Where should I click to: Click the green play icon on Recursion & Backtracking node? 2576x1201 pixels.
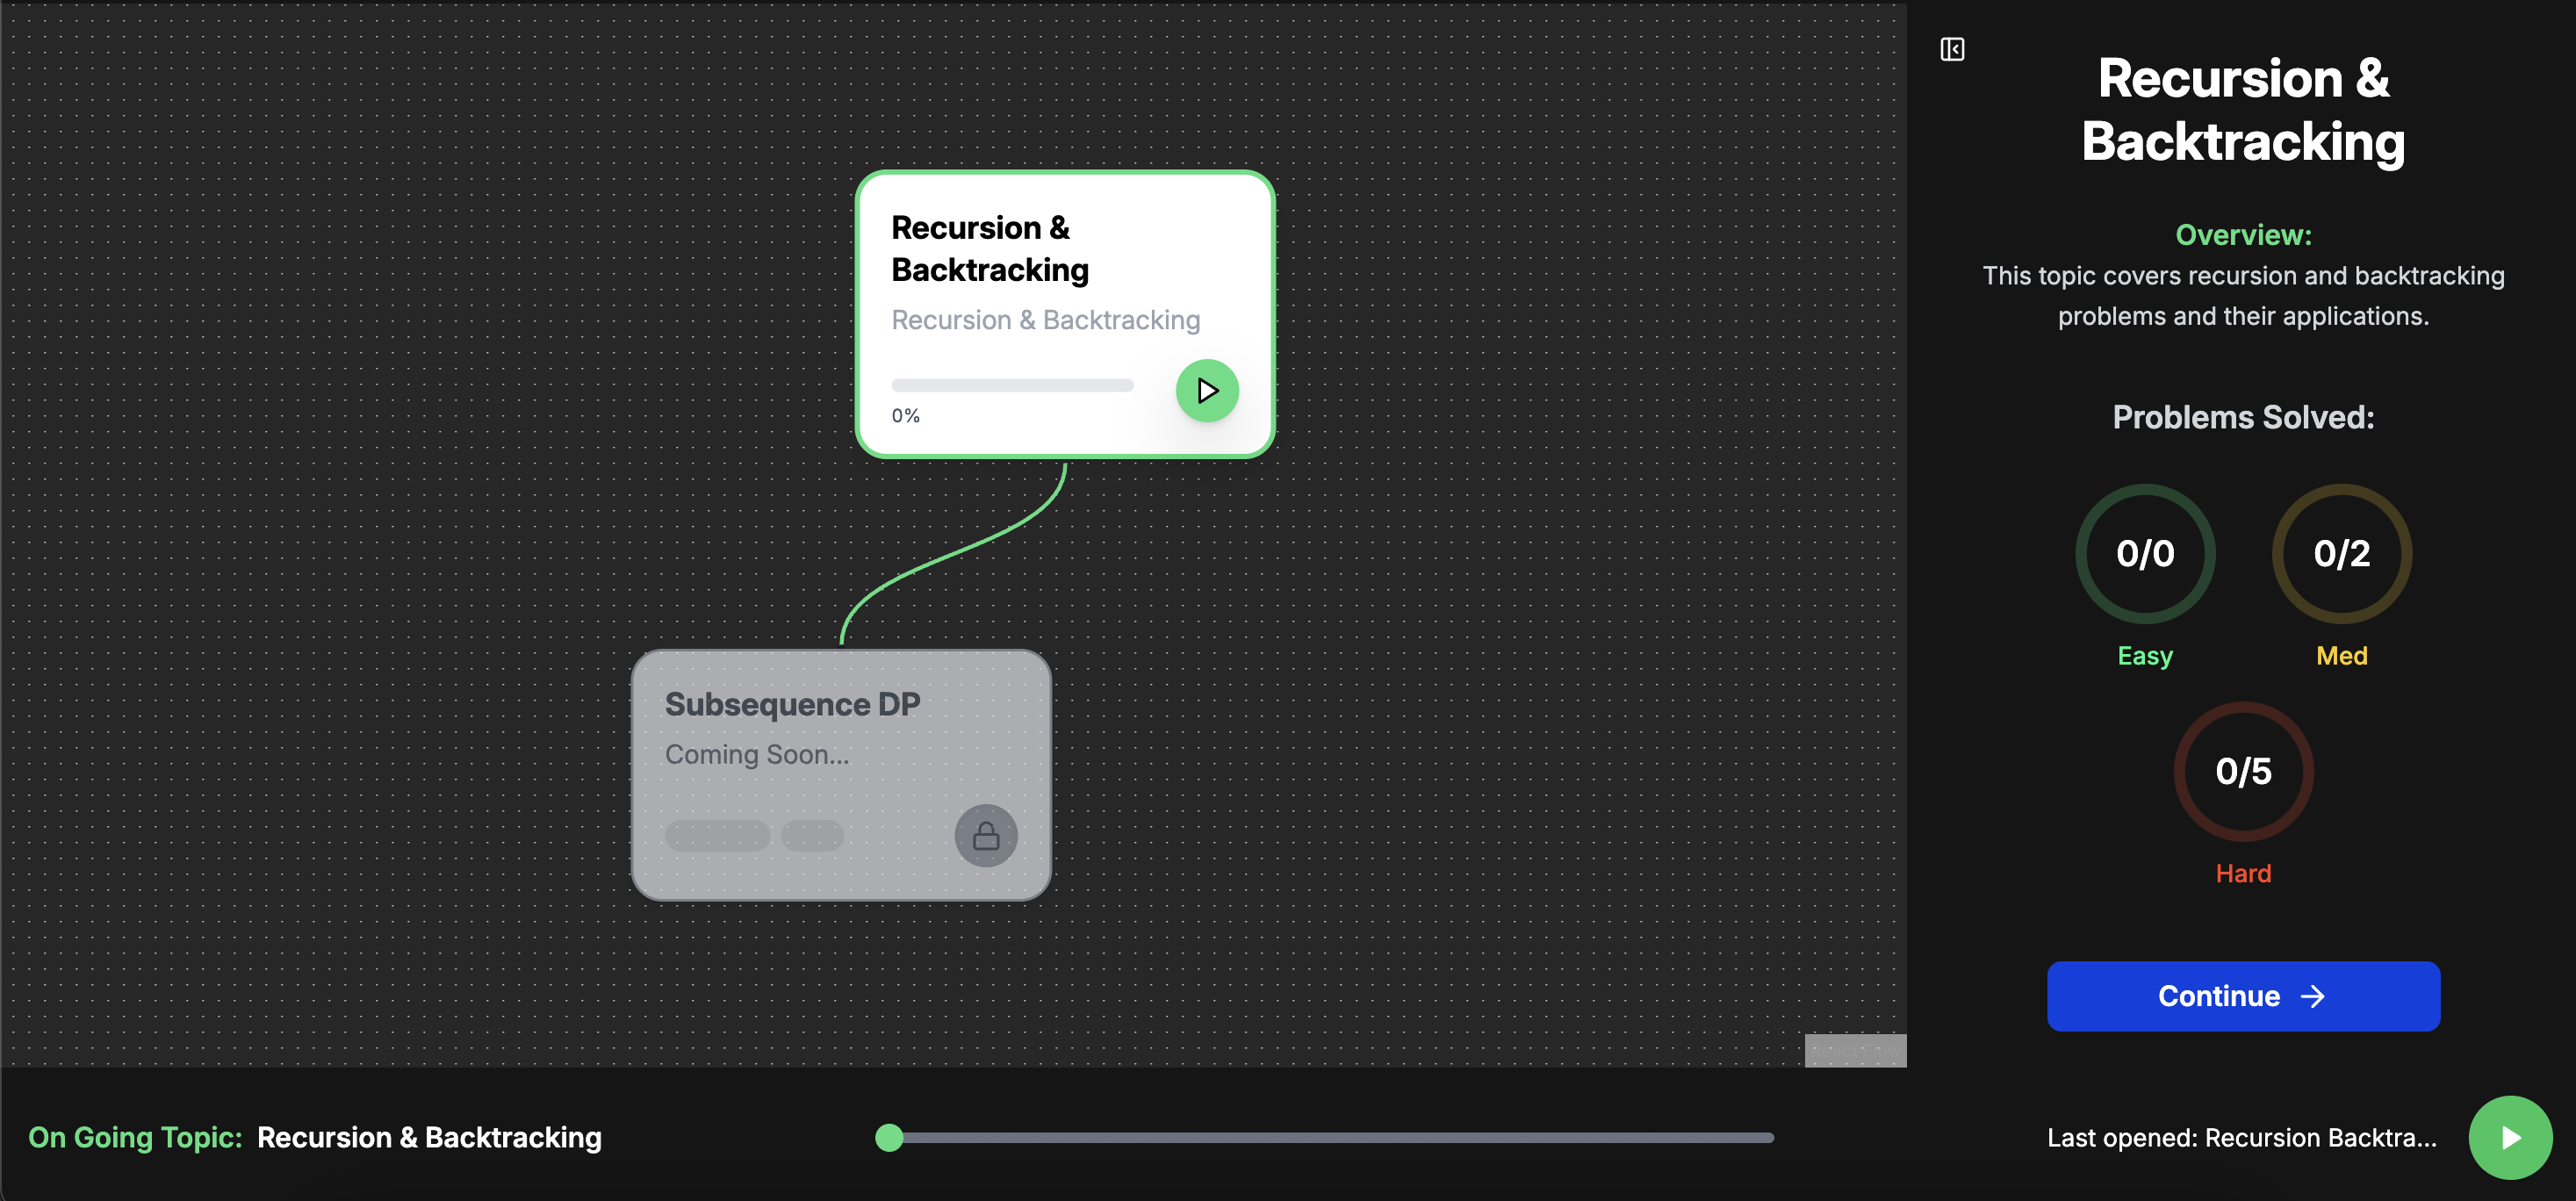click(x=1206, y=390)
